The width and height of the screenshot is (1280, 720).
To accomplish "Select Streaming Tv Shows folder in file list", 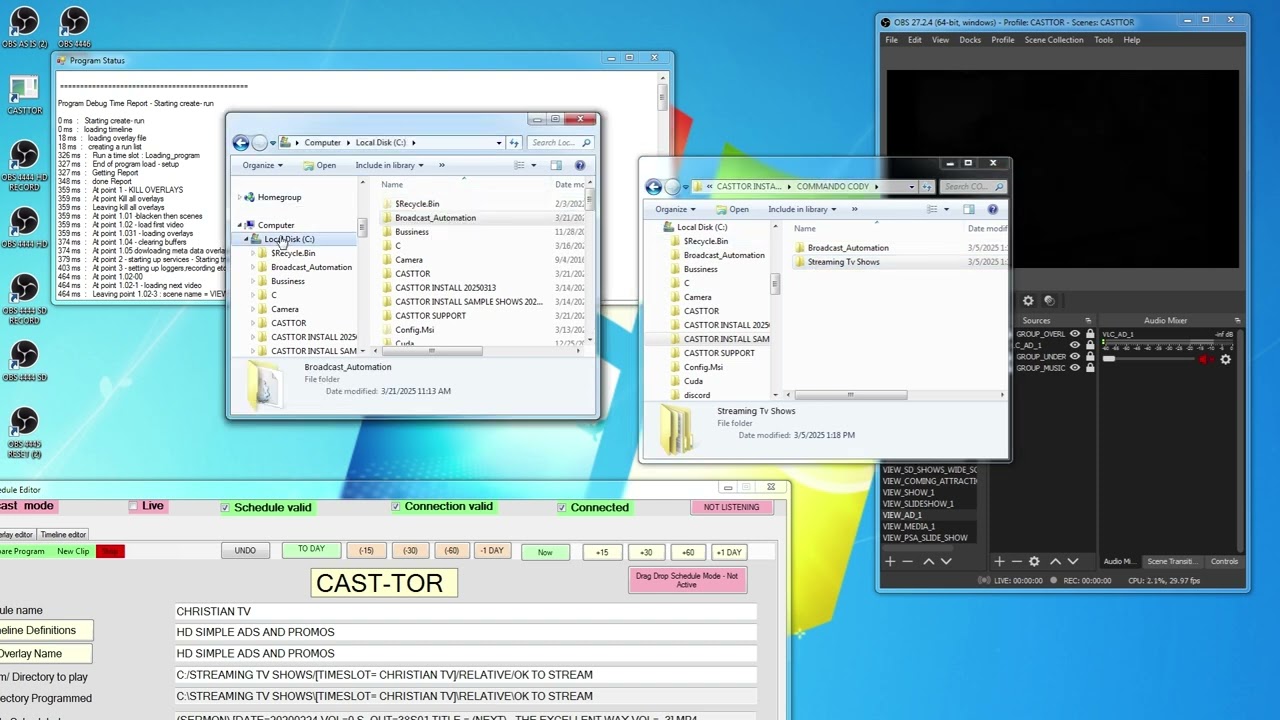I will 844,262.
